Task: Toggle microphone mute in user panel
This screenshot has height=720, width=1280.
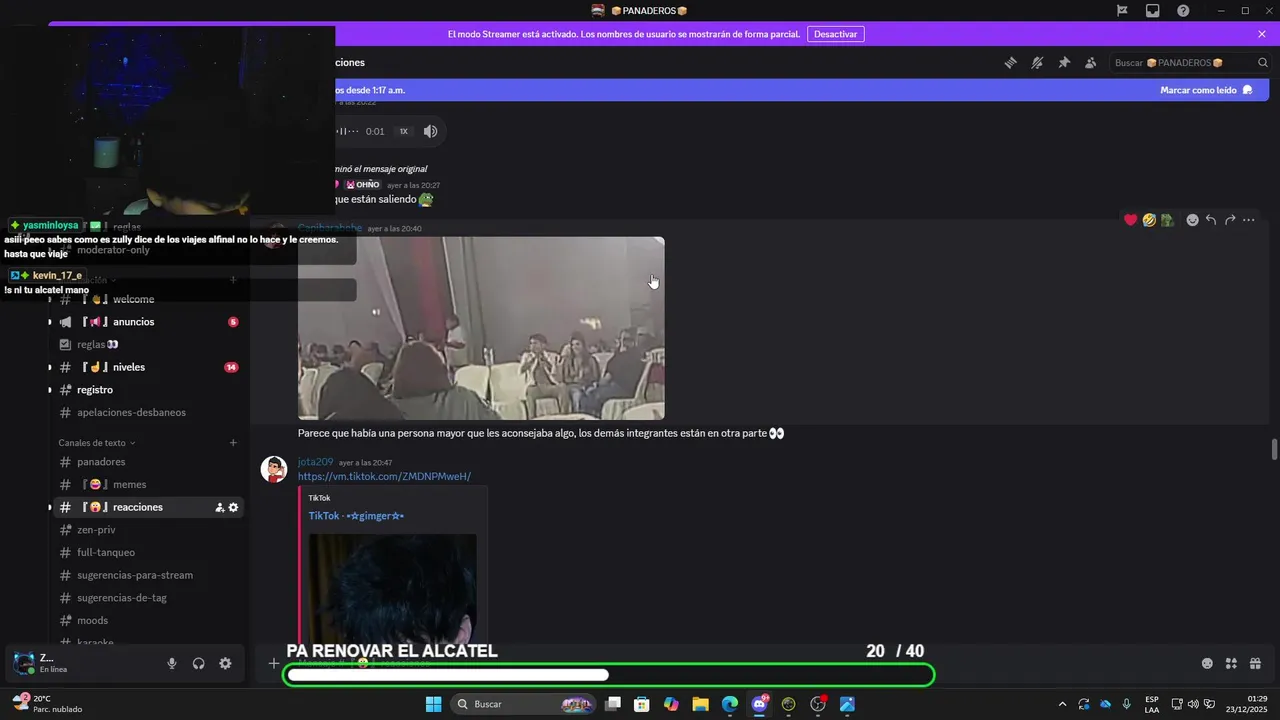Action: coord(172,663)
